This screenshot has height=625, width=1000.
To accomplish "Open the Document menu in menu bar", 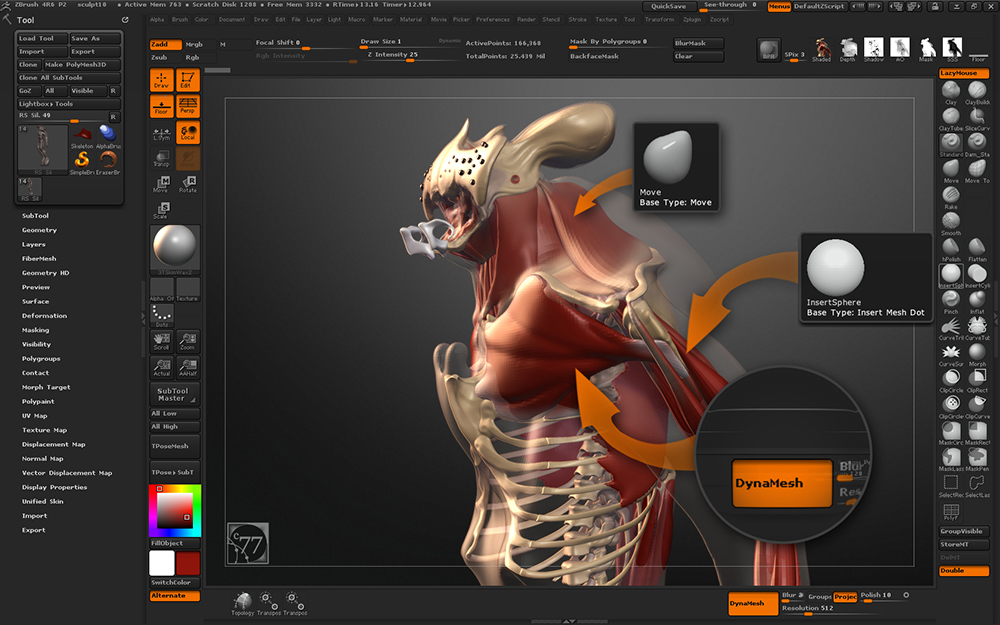I will (x=232, y=20).
